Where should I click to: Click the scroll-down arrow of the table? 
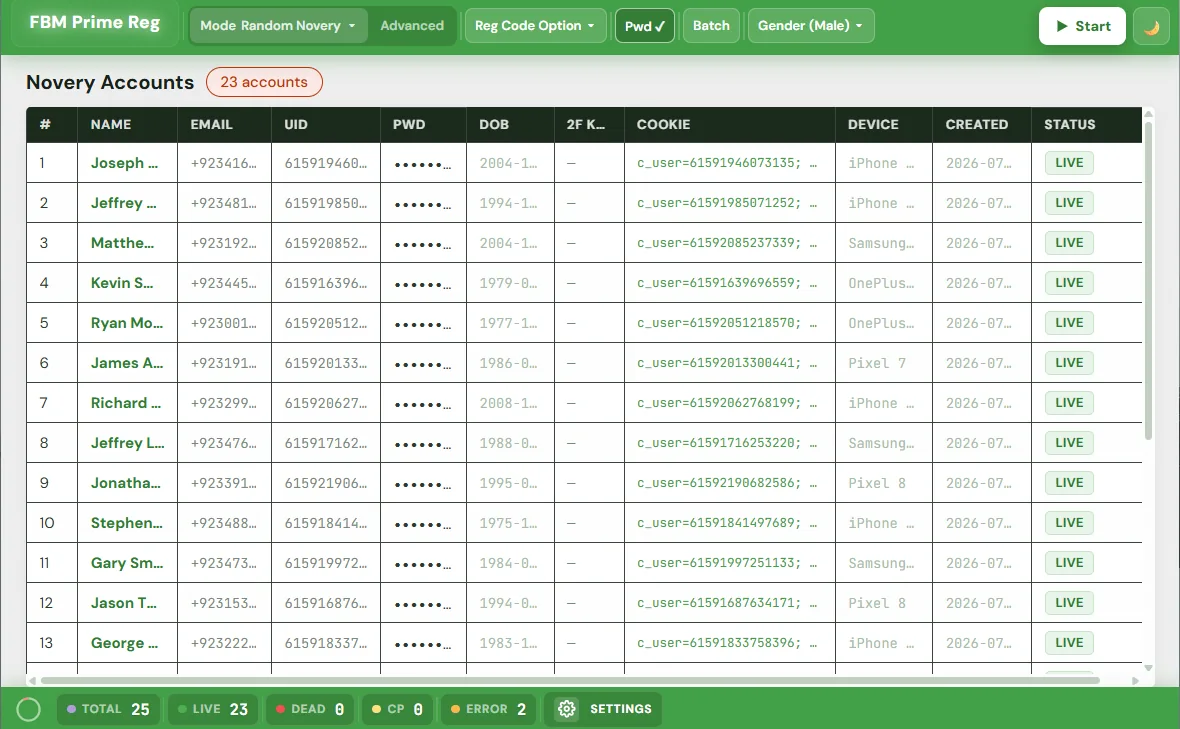click(x=1148, y=667)
